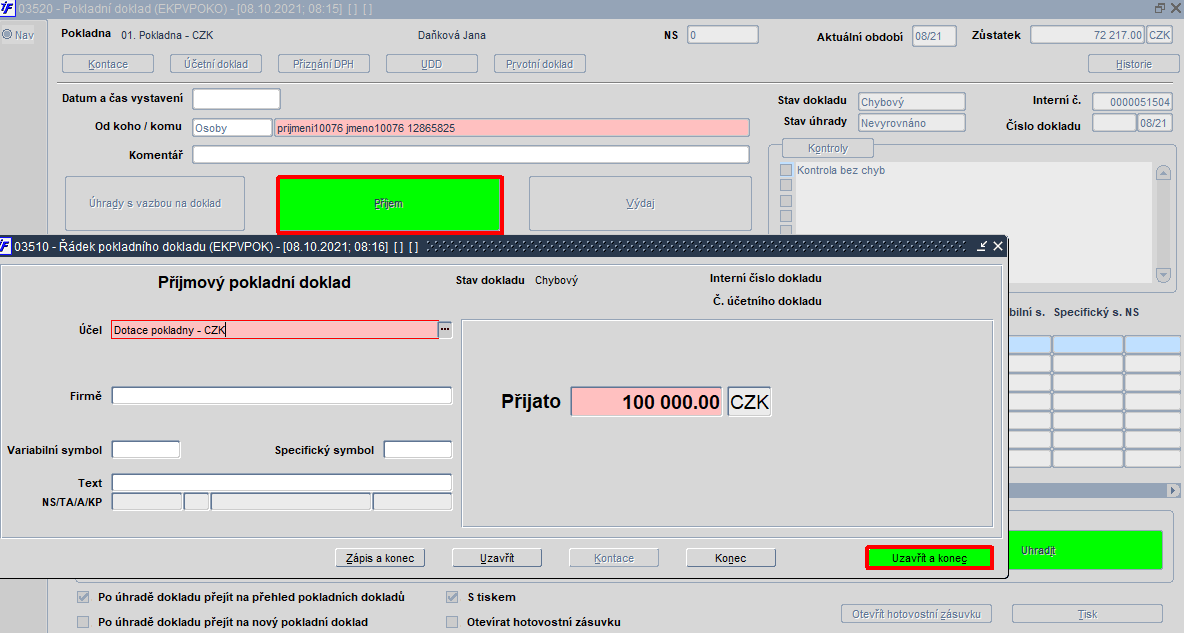Click the Stav dokladu field Chybový
1184x633 pixels.
[x=911, y=101]
